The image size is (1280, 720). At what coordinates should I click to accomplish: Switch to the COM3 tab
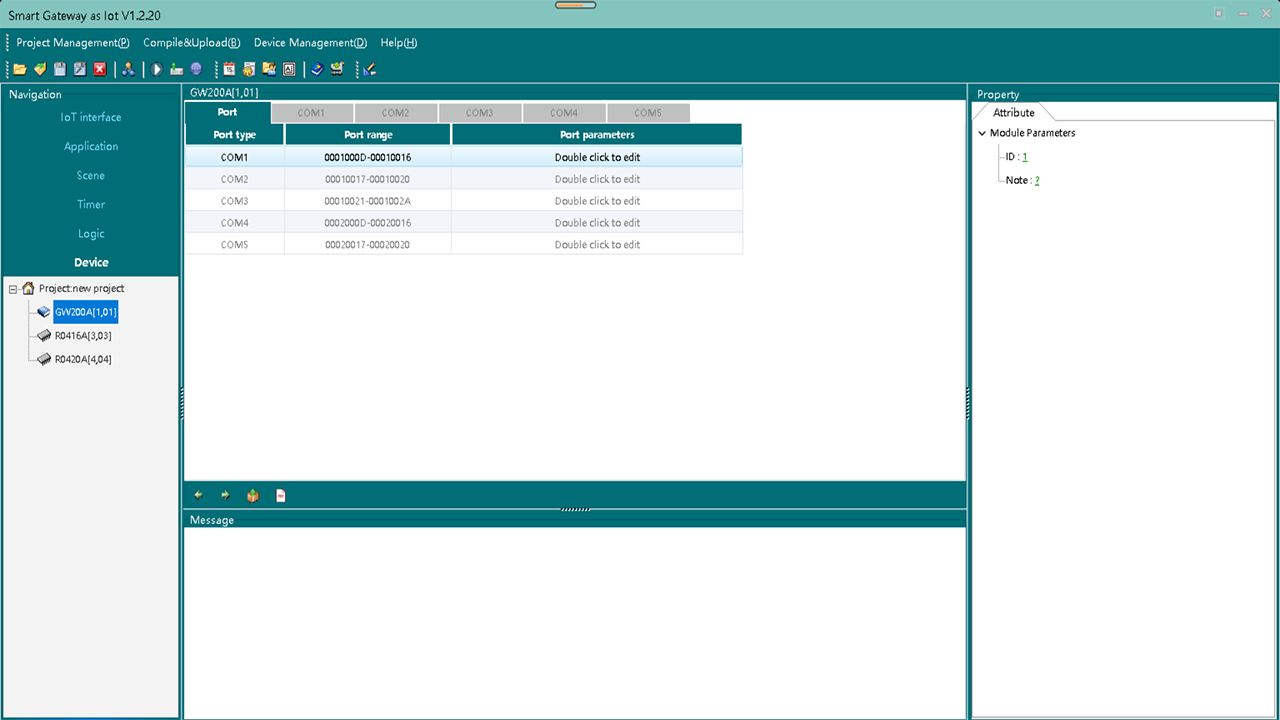(x=480, y=113)
